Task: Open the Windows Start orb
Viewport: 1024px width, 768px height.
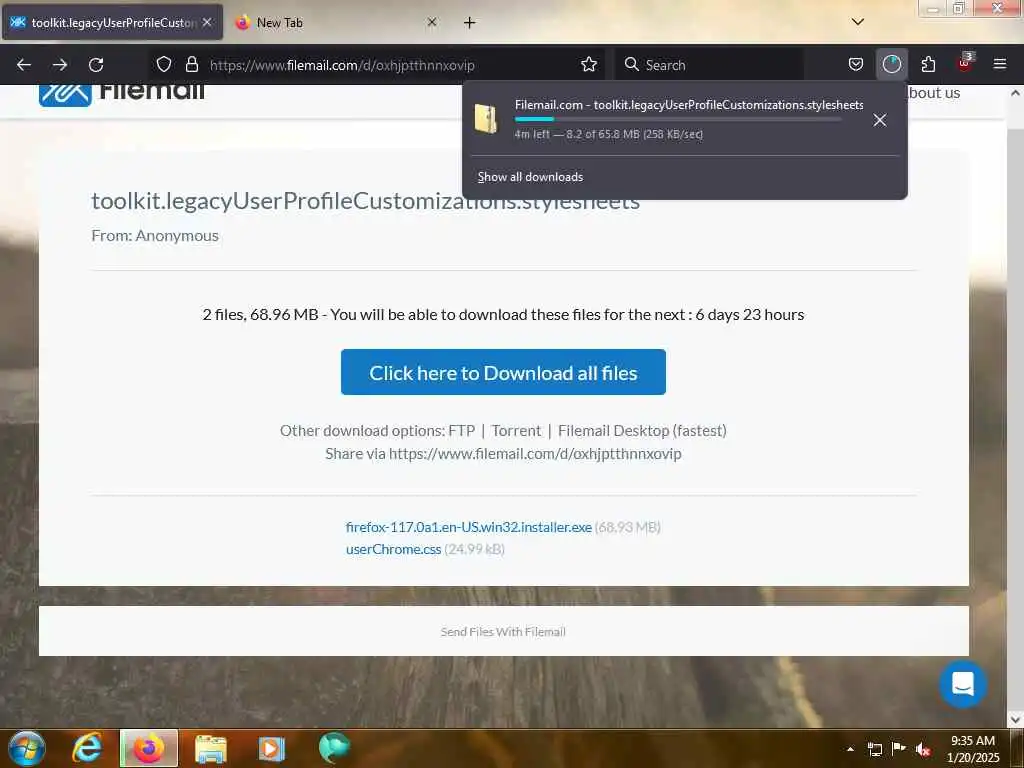Action: point(27,748)
